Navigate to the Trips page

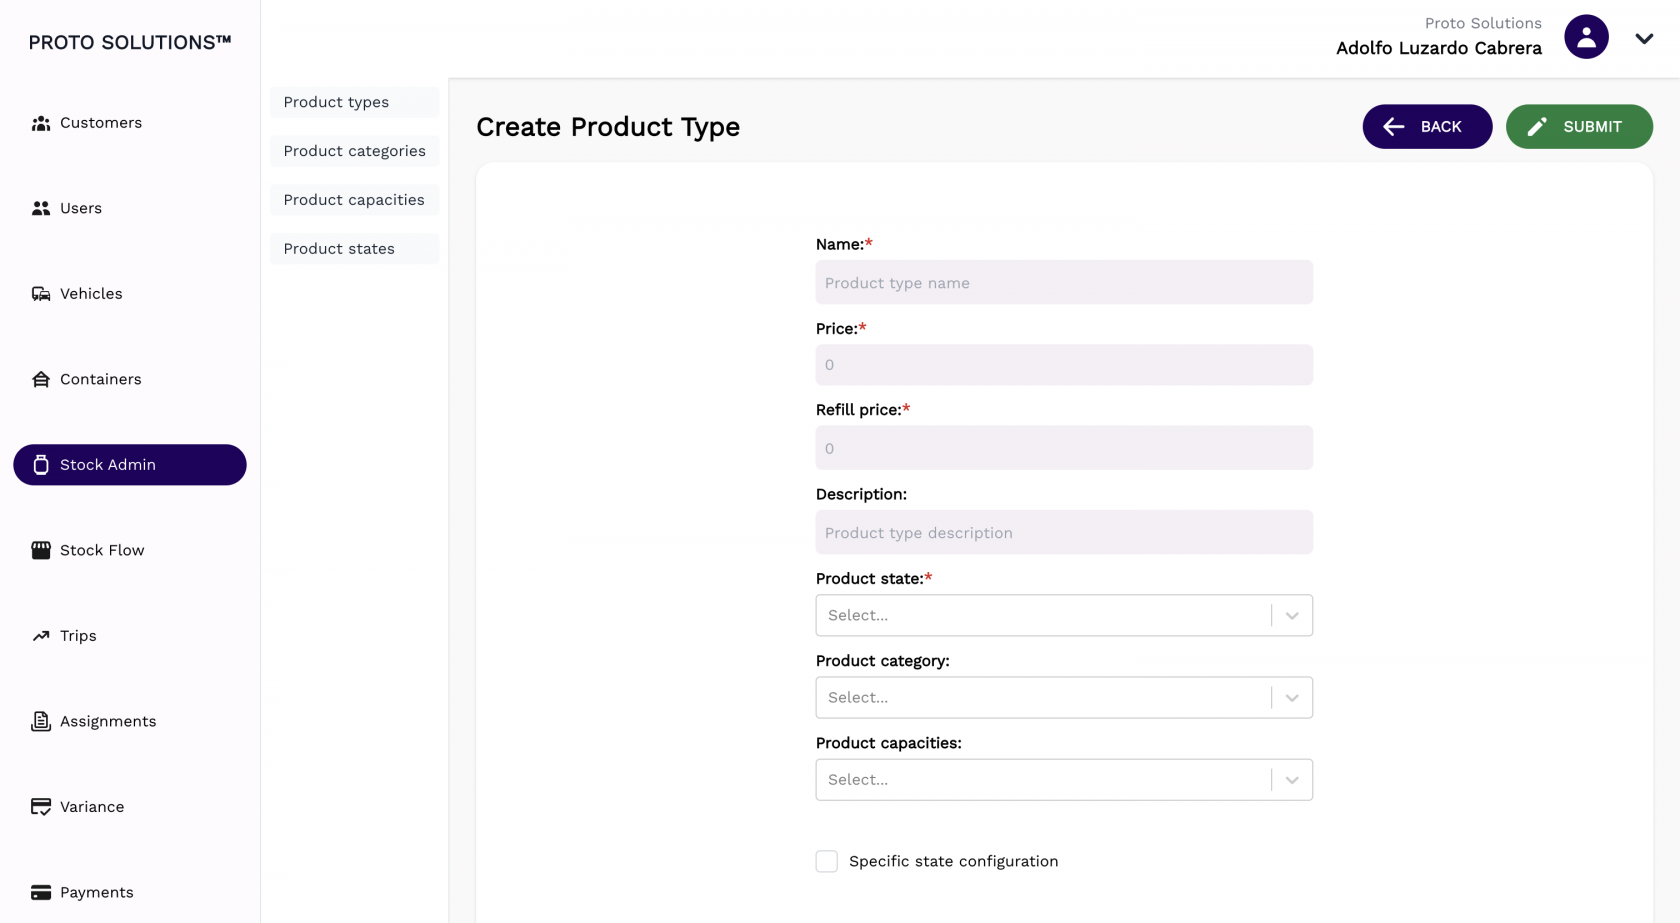[130, 636]
